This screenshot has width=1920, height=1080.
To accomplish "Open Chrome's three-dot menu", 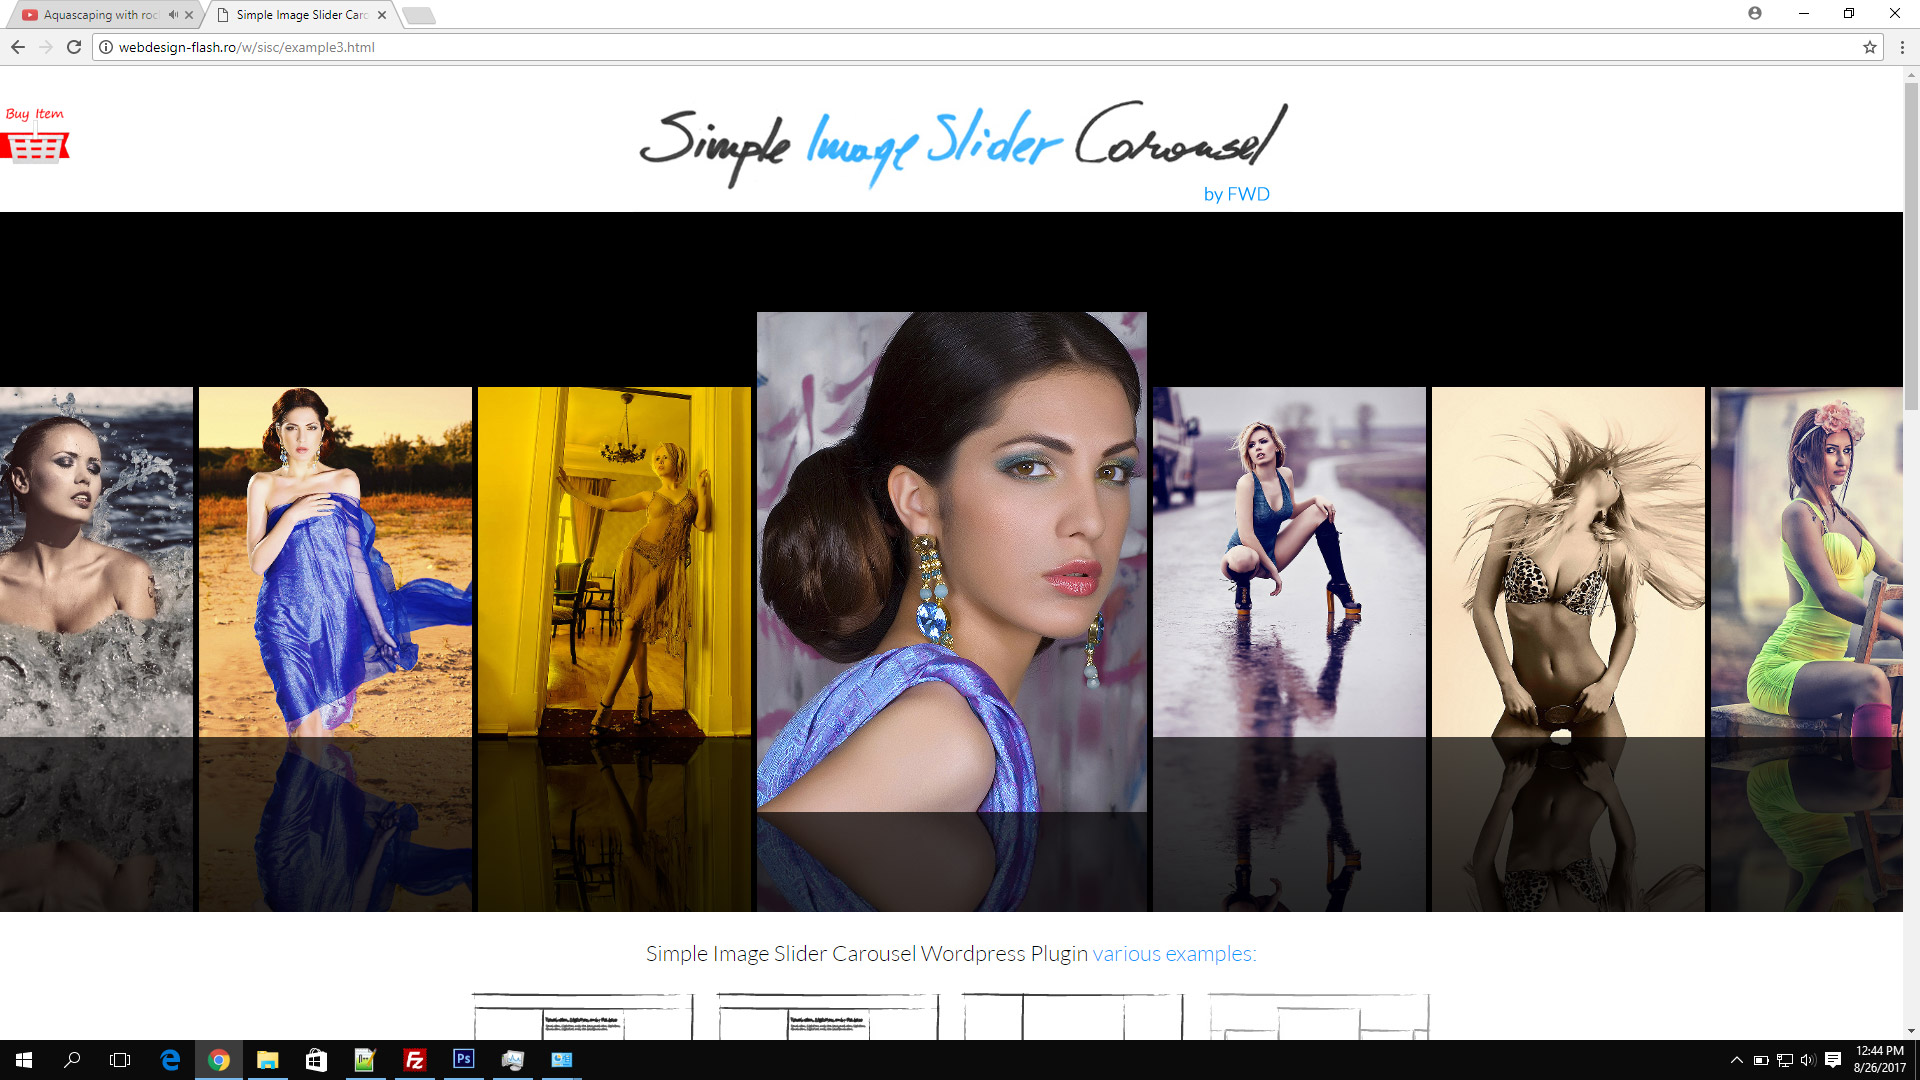I will 1901,47.
